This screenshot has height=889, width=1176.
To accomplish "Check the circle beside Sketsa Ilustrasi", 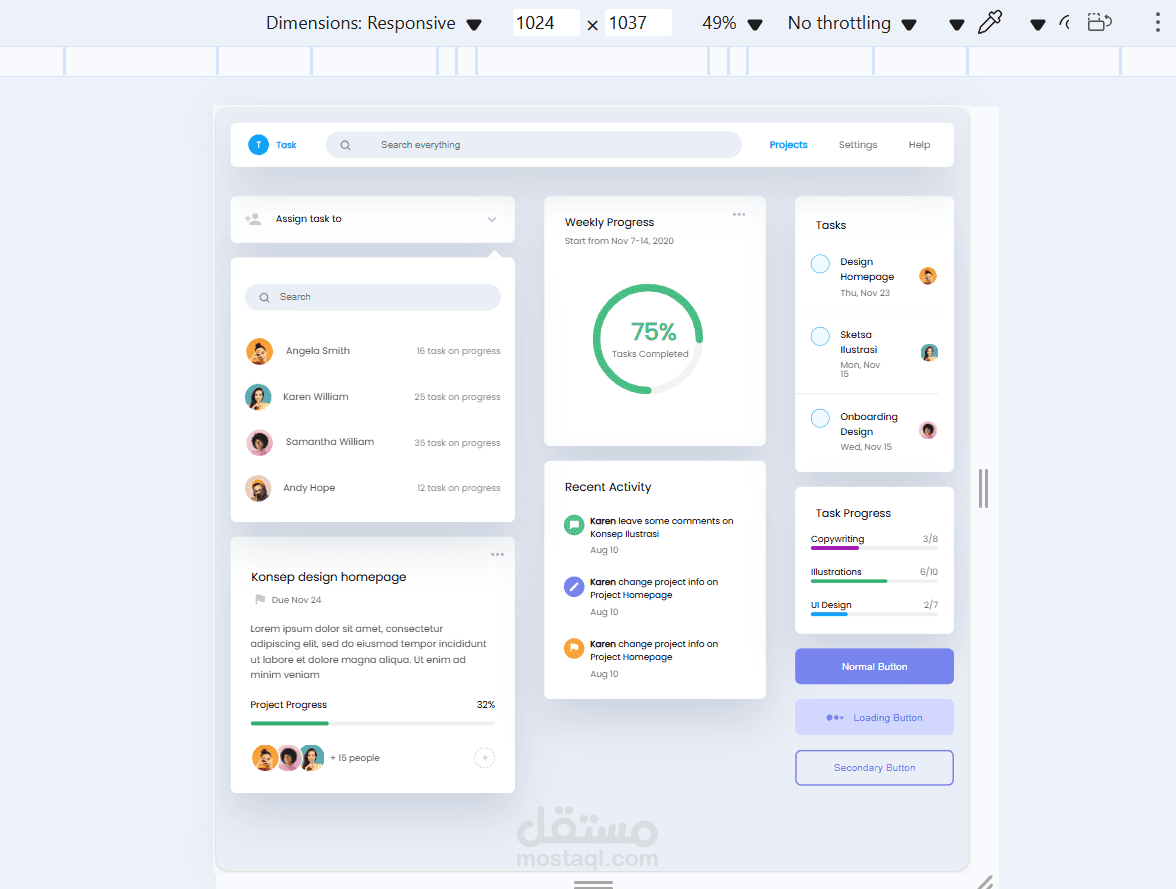I will point(820,336).
